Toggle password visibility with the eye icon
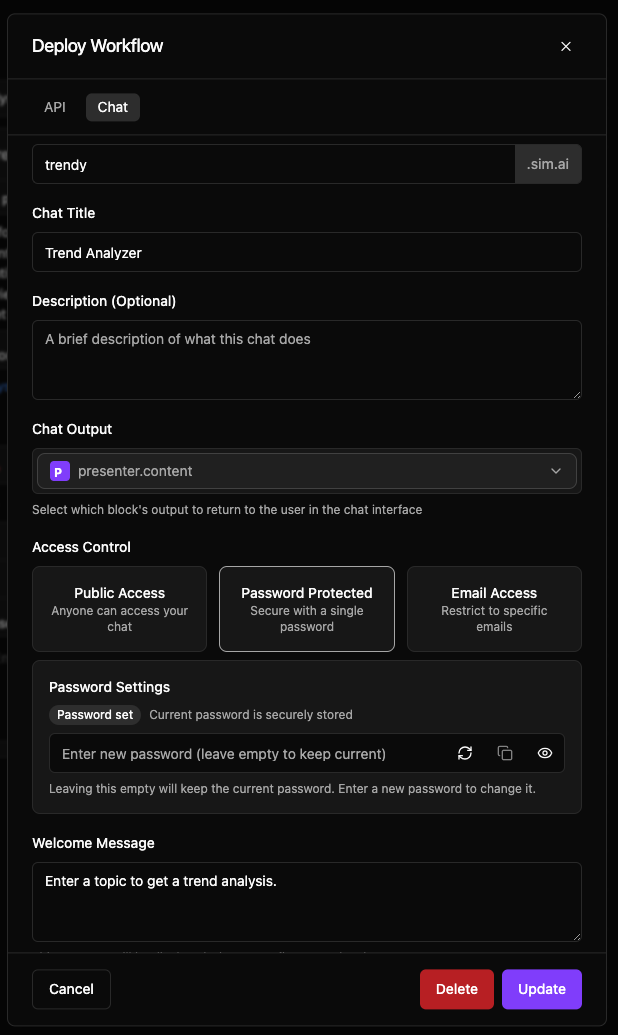 coord(545,753)
